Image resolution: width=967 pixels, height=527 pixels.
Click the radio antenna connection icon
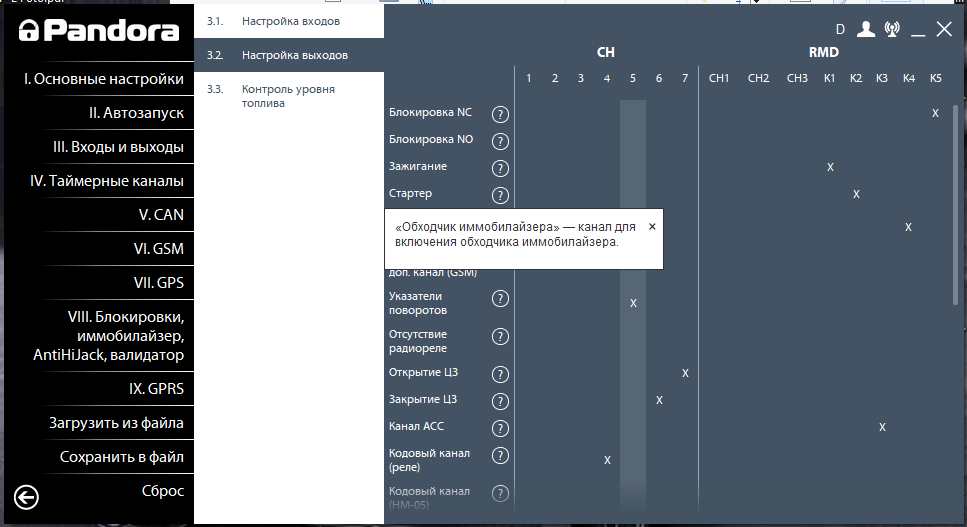[x=892, y=30]
